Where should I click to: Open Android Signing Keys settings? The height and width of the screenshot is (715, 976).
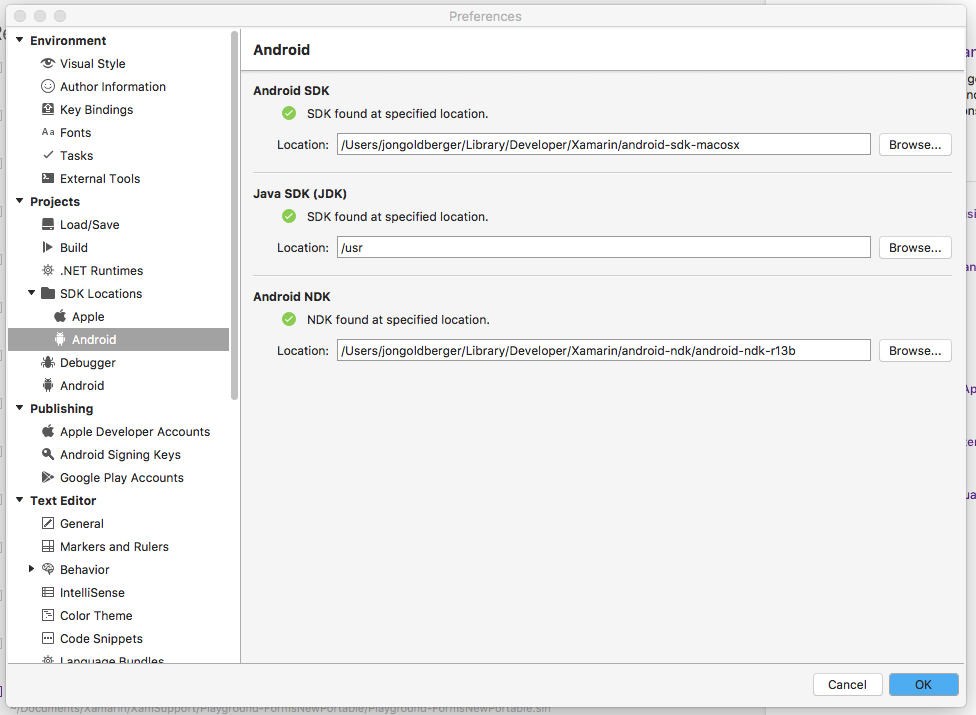point(118,455)
